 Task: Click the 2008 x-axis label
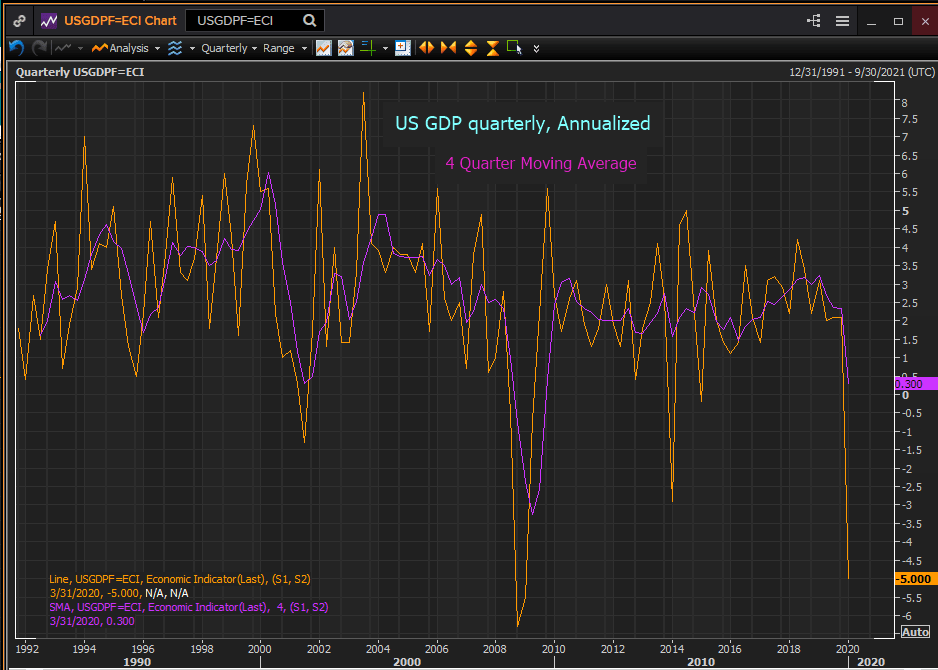[495, 648]
